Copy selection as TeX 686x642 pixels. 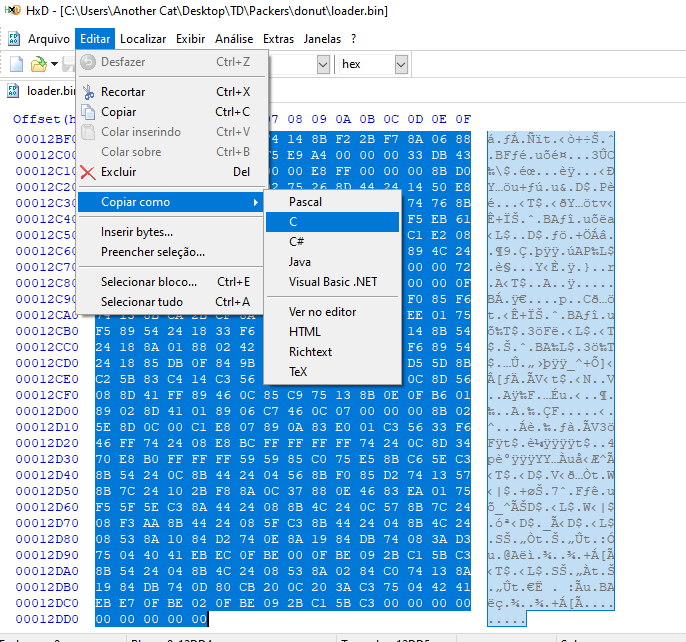click(332, 372)
